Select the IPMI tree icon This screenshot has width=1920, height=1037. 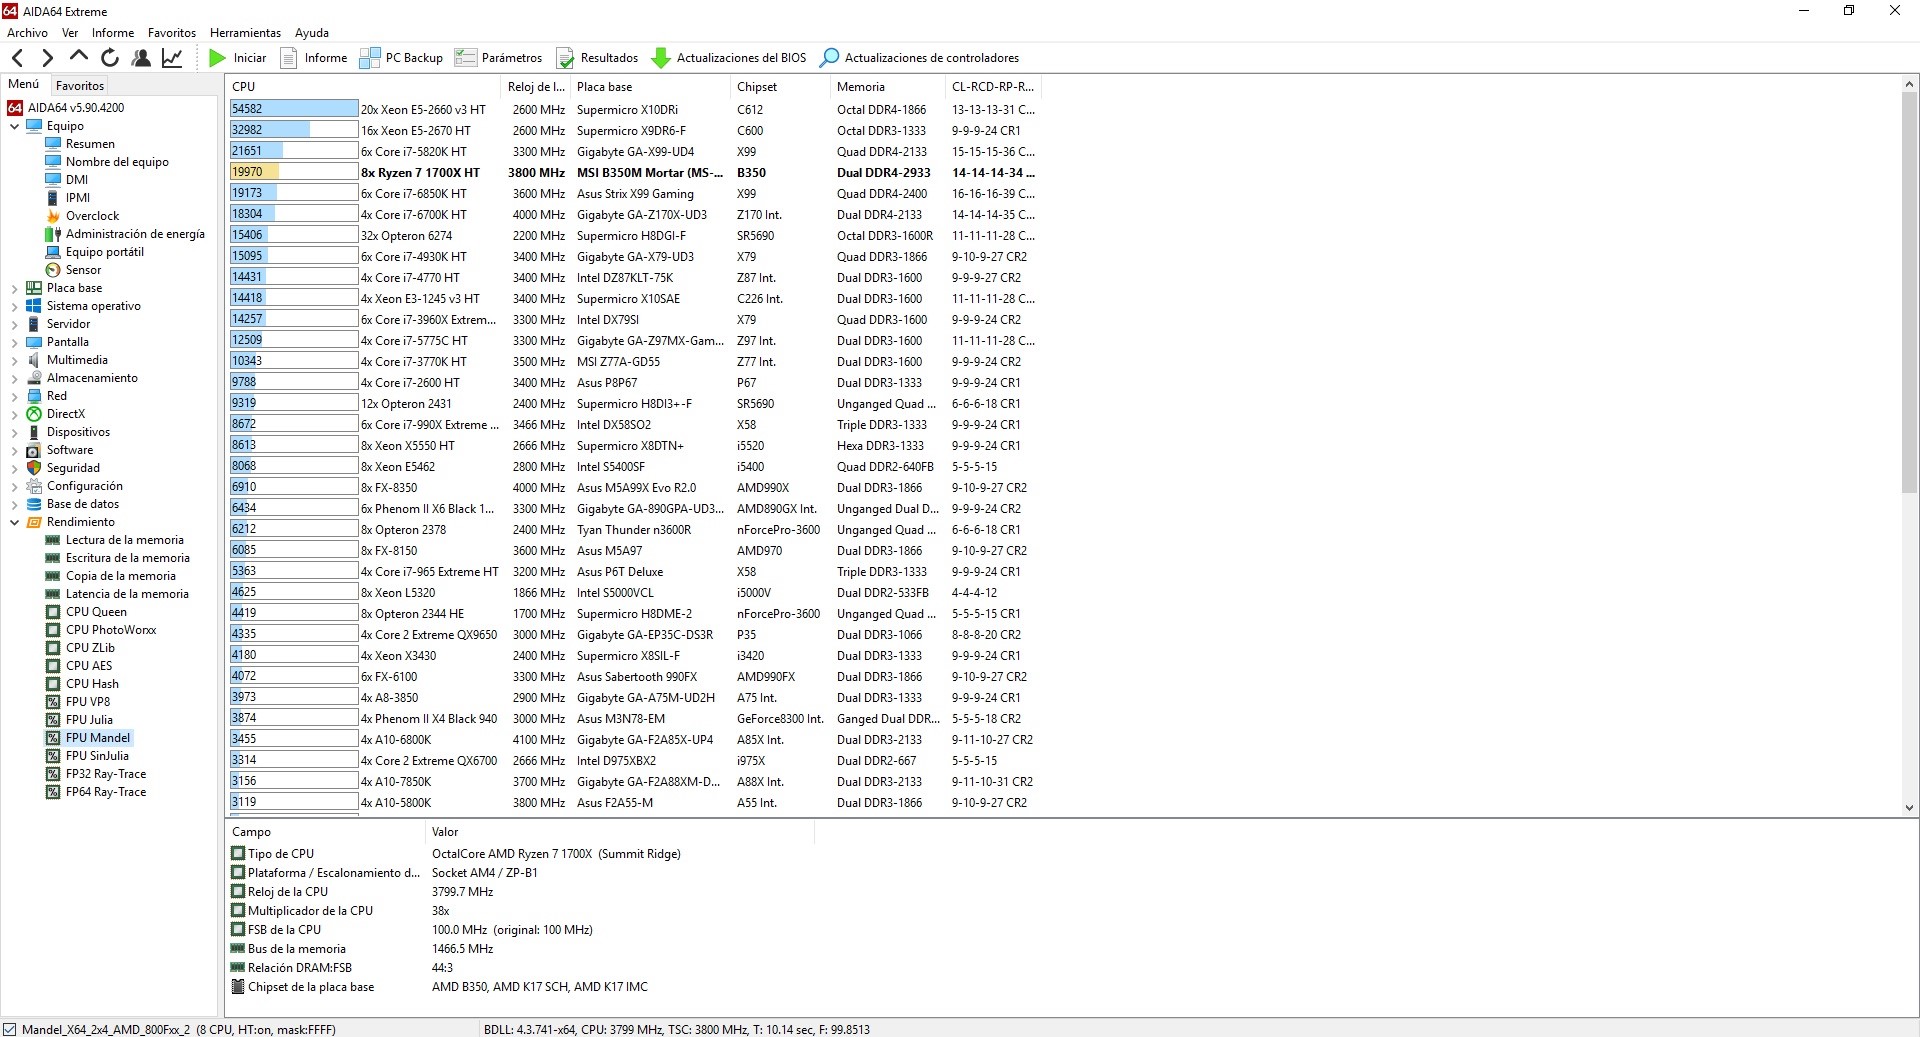coord(53,198)
